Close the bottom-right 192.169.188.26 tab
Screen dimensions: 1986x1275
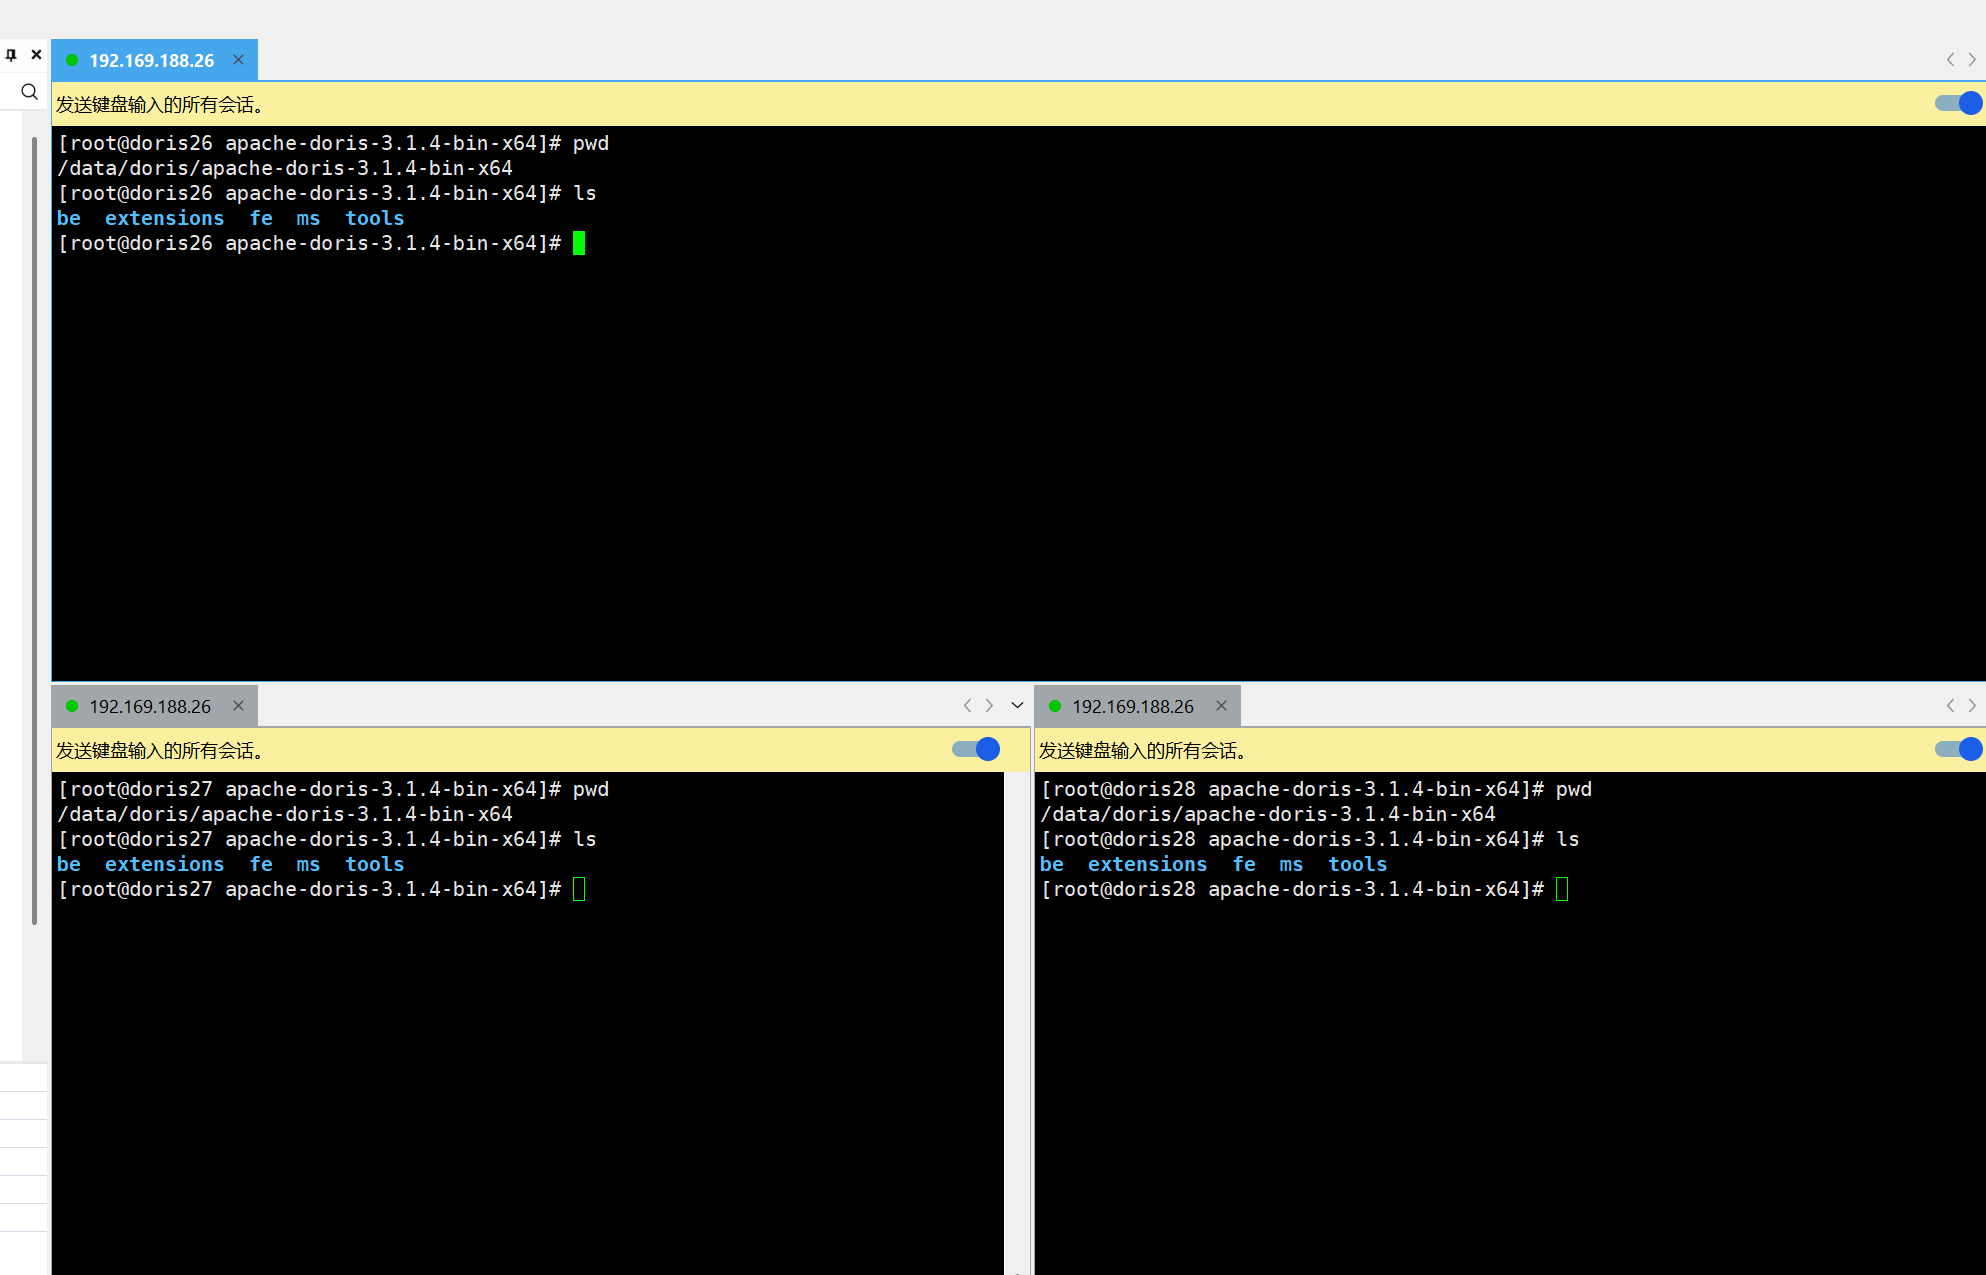coord(1221,706)
